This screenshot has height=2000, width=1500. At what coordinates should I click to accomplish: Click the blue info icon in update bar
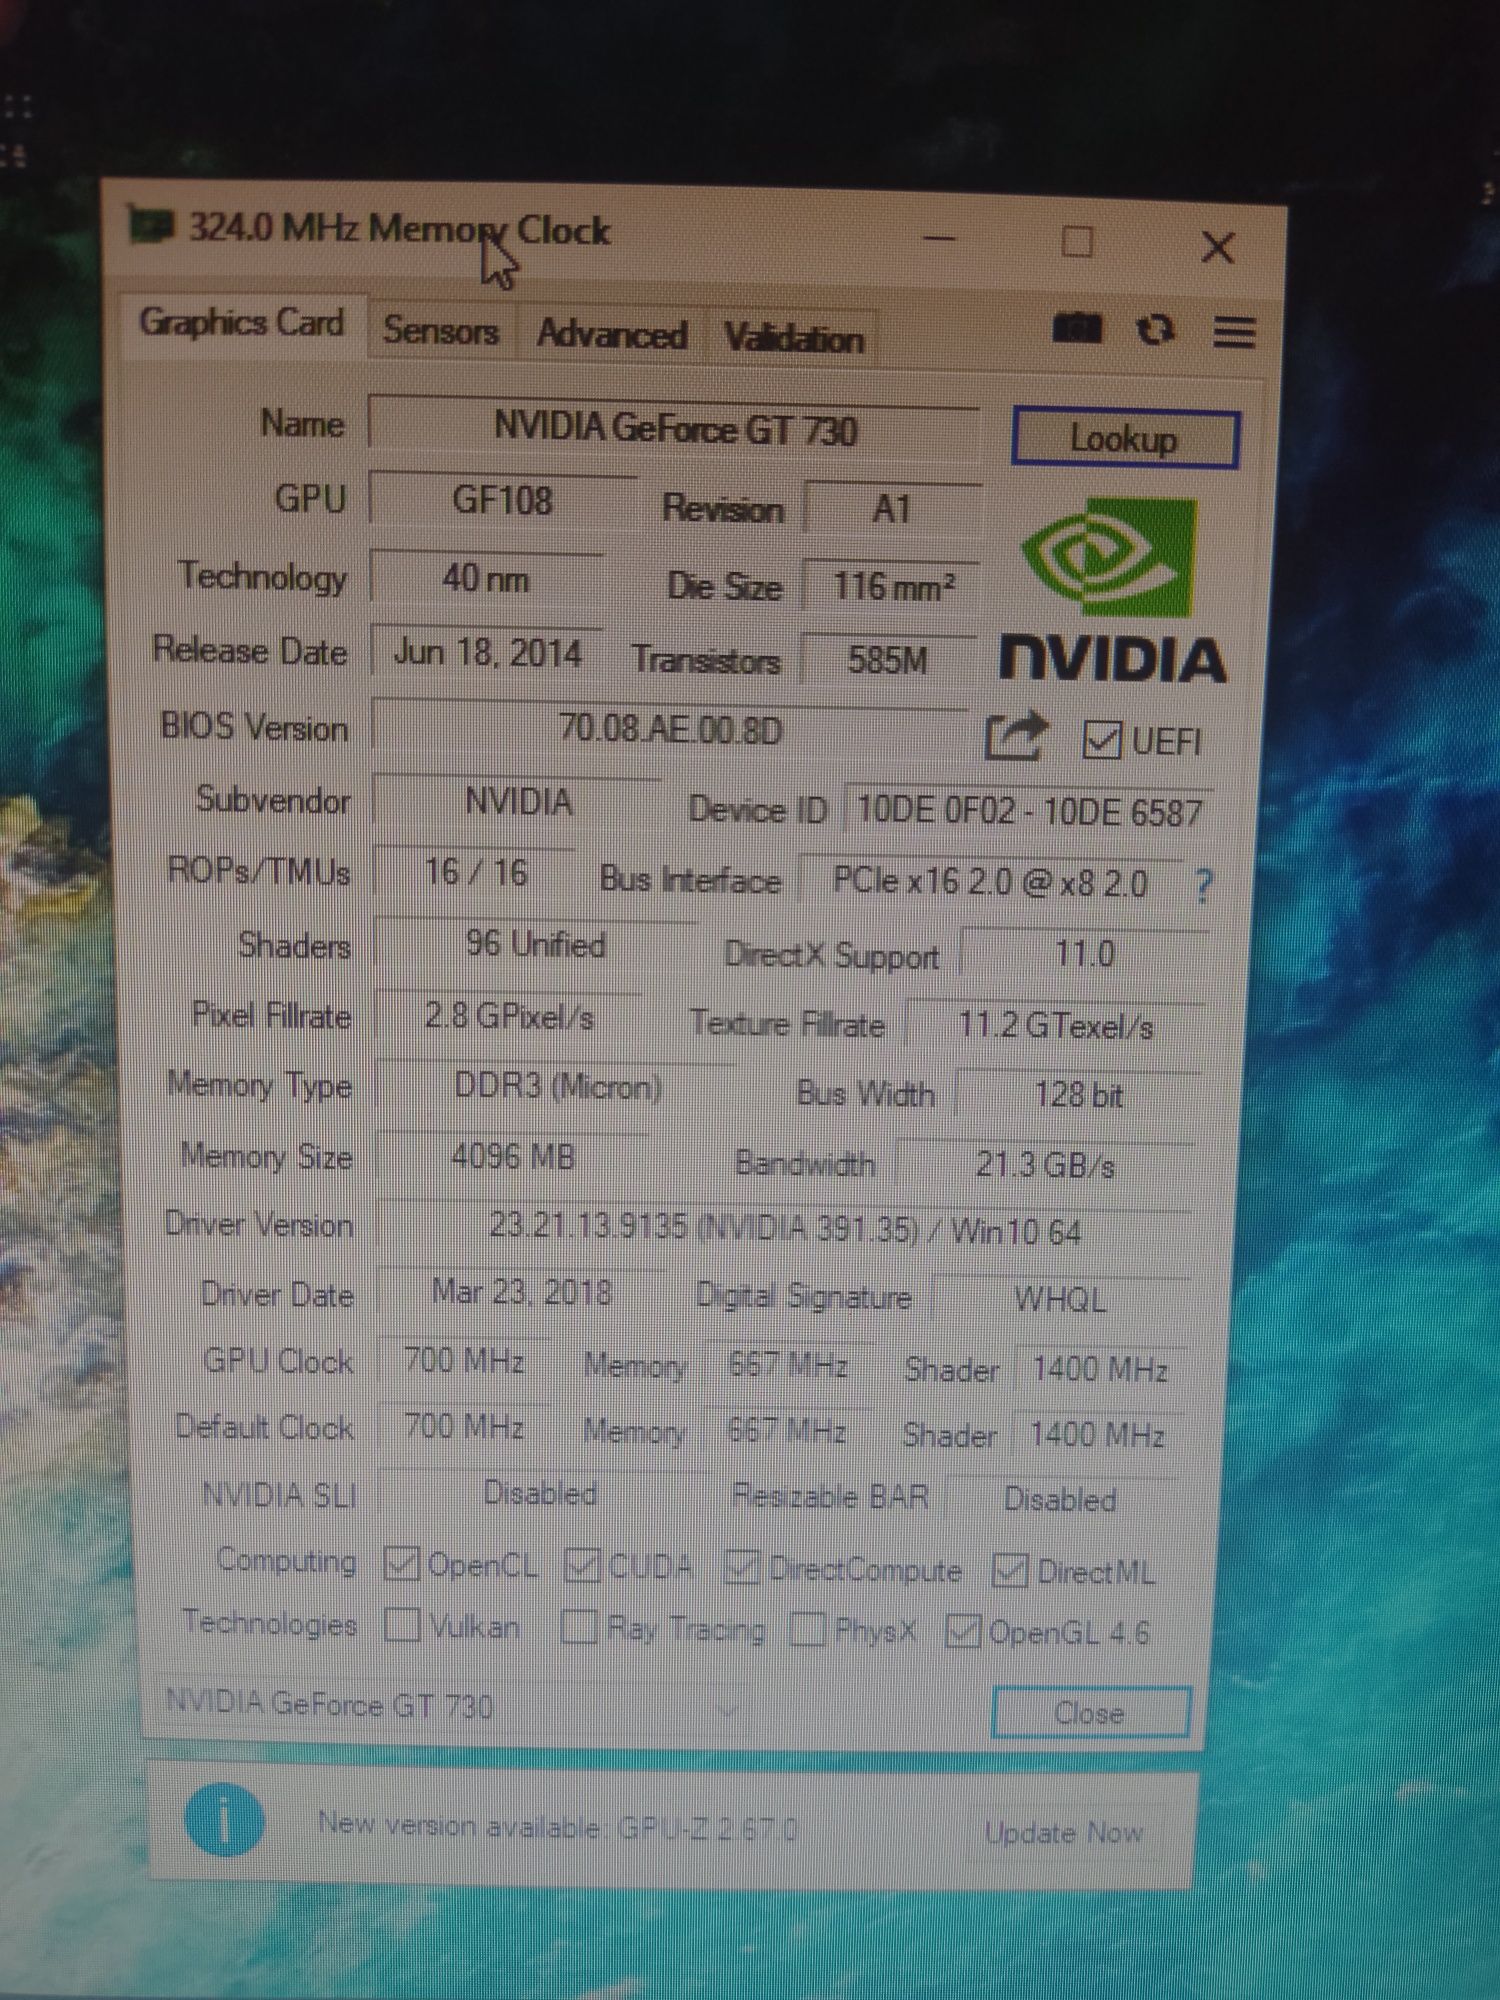[225, 1820]
